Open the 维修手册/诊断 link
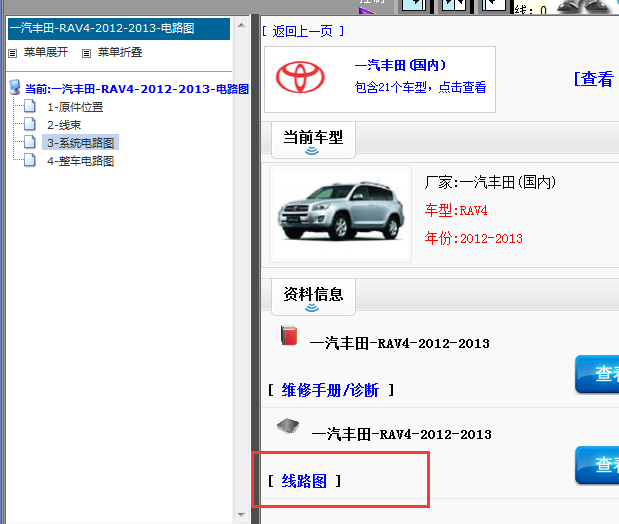The height and width of the screenshot is (524, 619). pyautogui.click(x=330, y=391)
